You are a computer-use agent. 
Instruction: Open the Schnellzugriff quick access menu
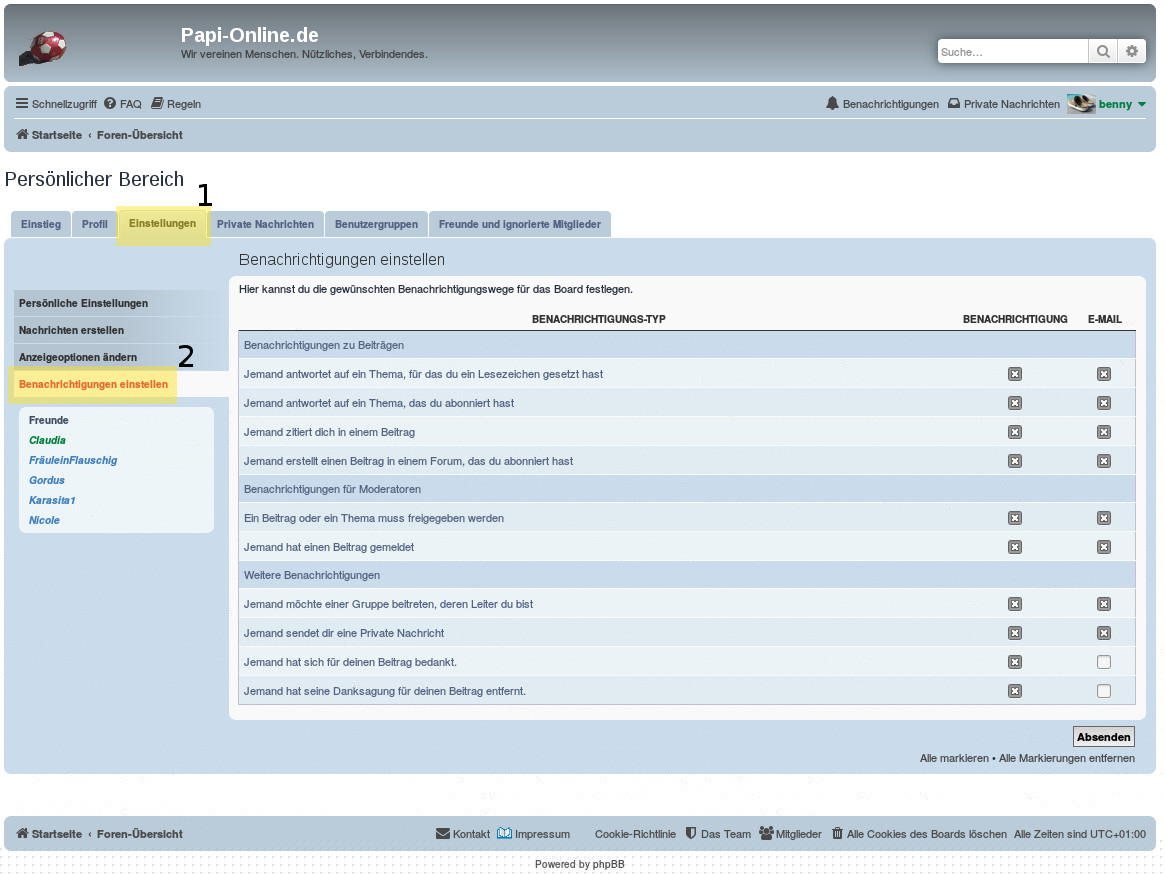56,104
